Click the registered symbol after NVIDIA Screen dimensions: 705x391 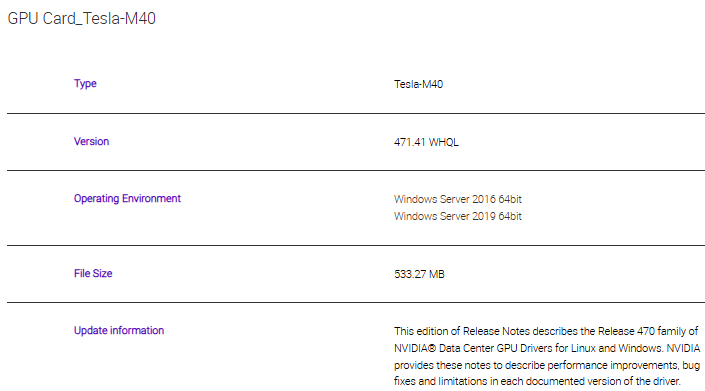tap(432, 348)
